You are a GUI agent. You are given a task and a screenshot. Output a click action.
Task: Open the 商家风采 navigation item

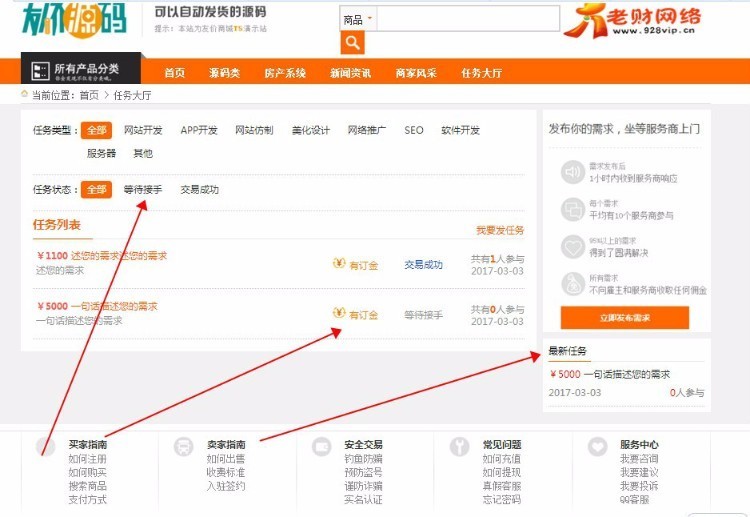[x=416, y=73]
